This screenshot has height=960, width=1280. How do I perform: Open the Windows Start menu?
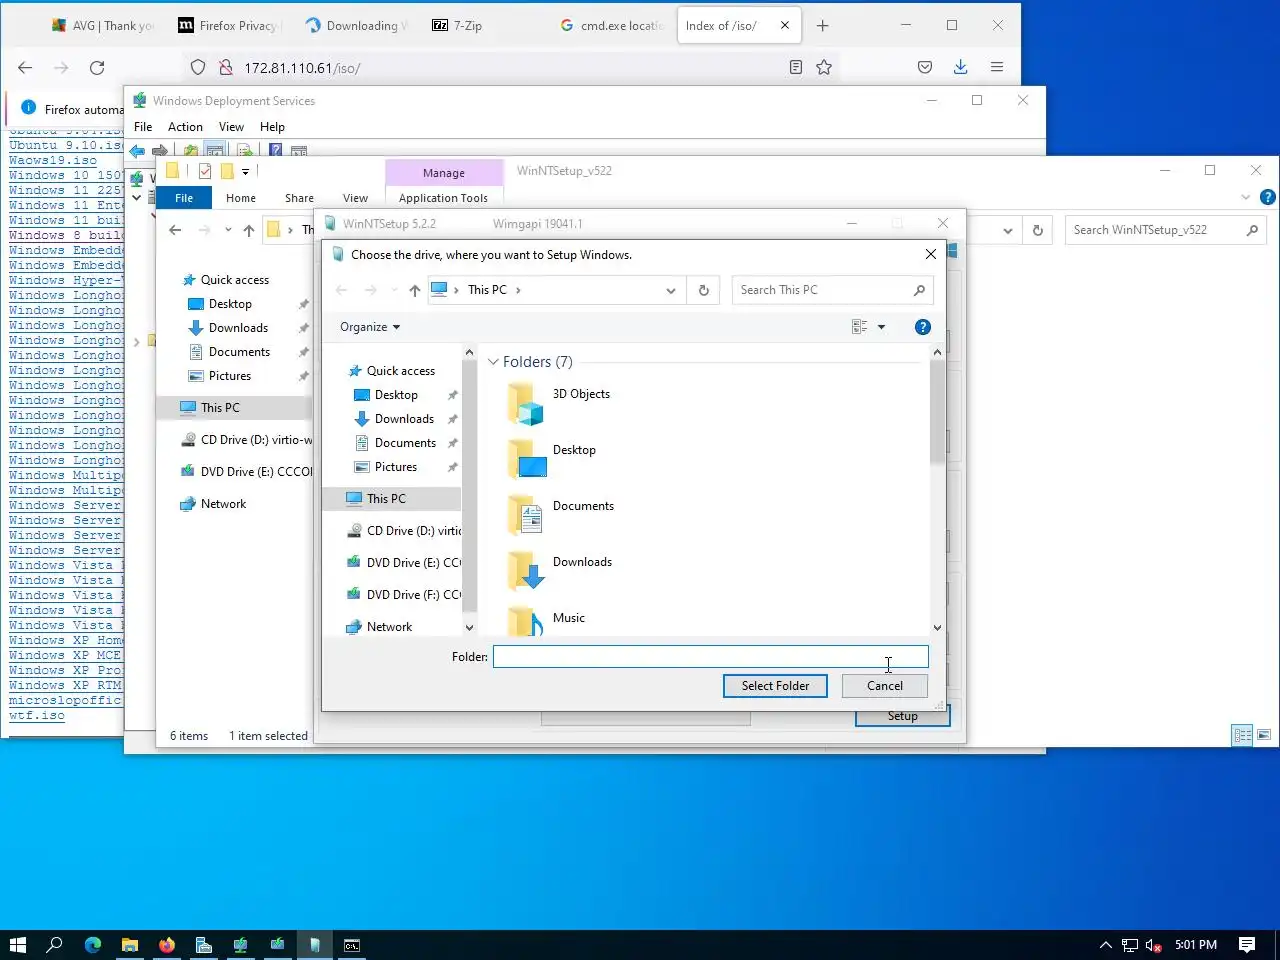pyautogui.click(x=18, y=945)
